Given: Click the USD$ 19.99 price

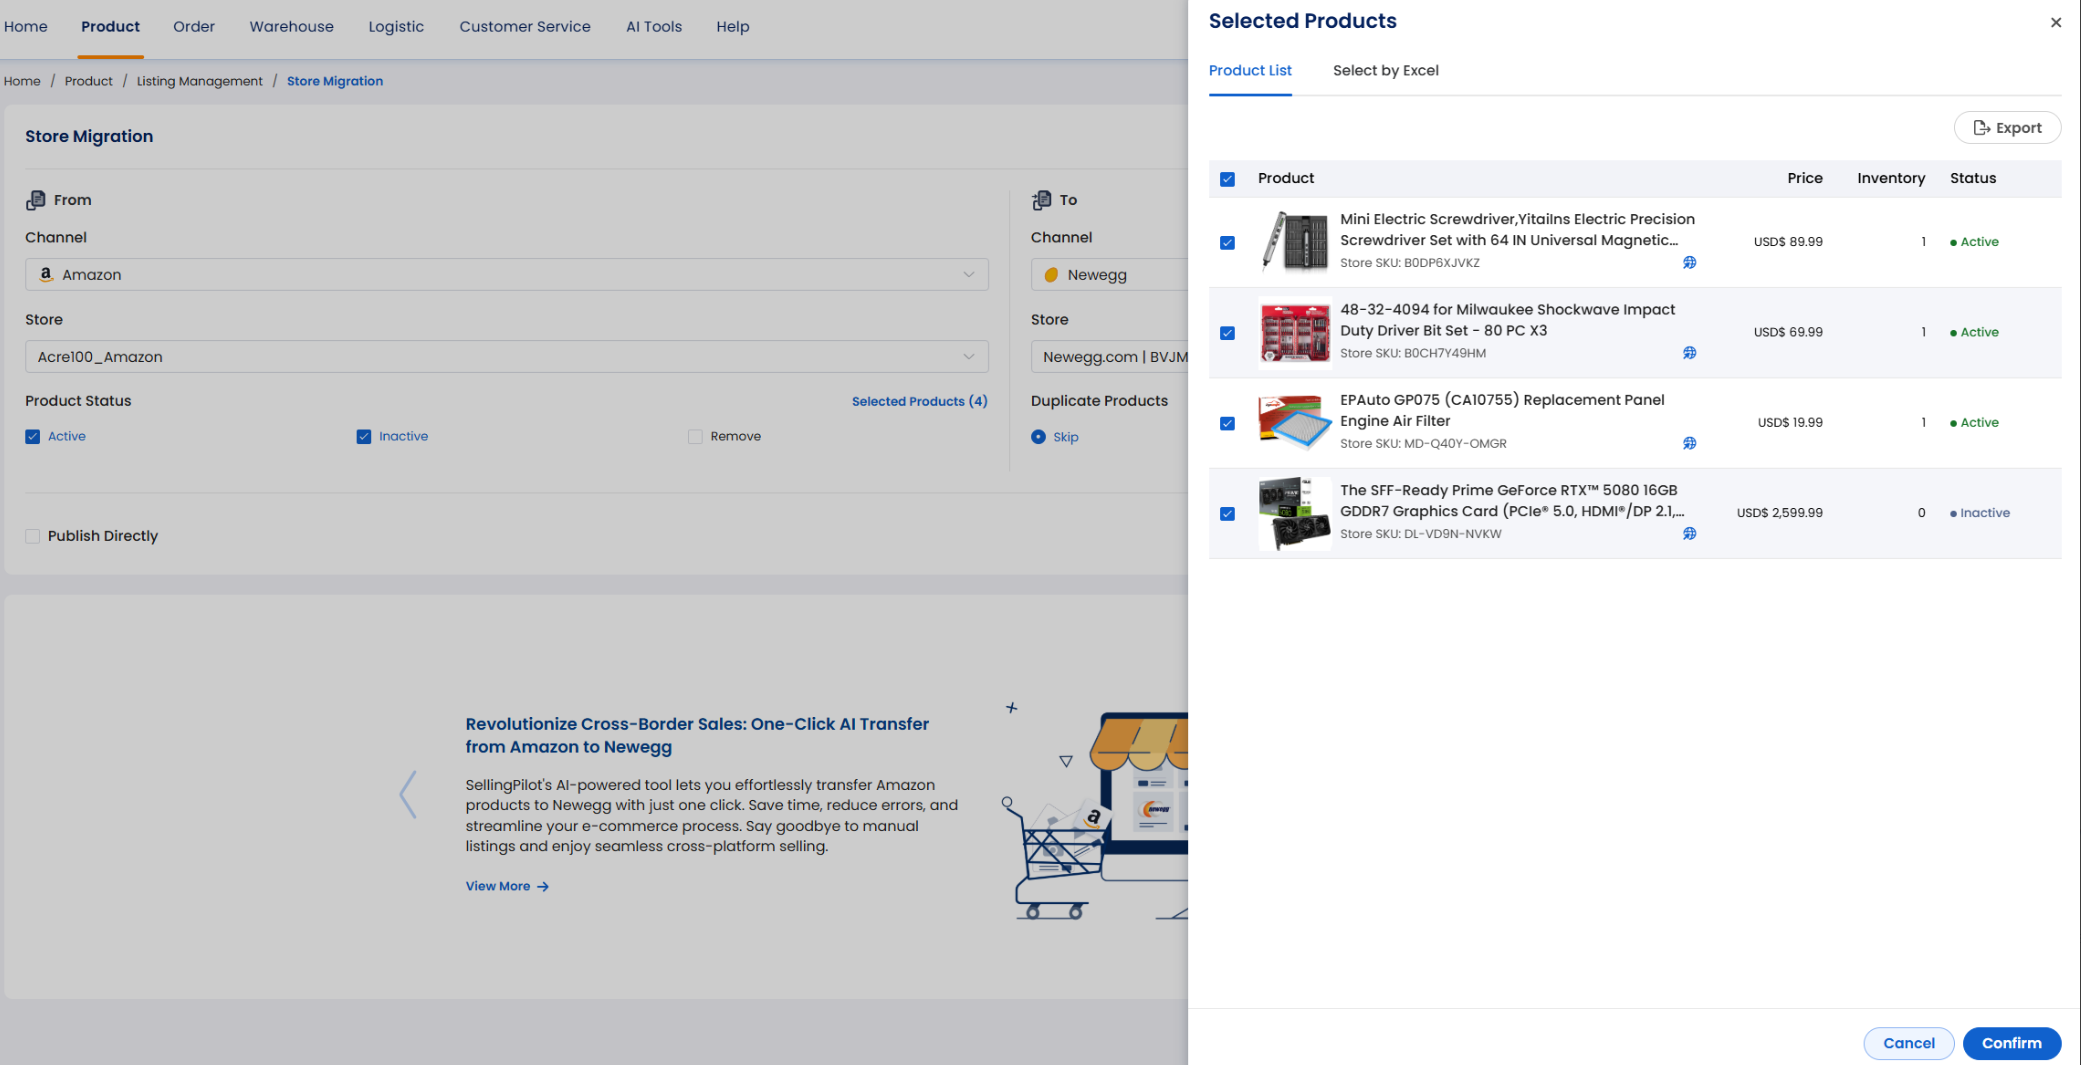Looking at the screenshot, I should pyautogui.click(x=1790, y=423).
